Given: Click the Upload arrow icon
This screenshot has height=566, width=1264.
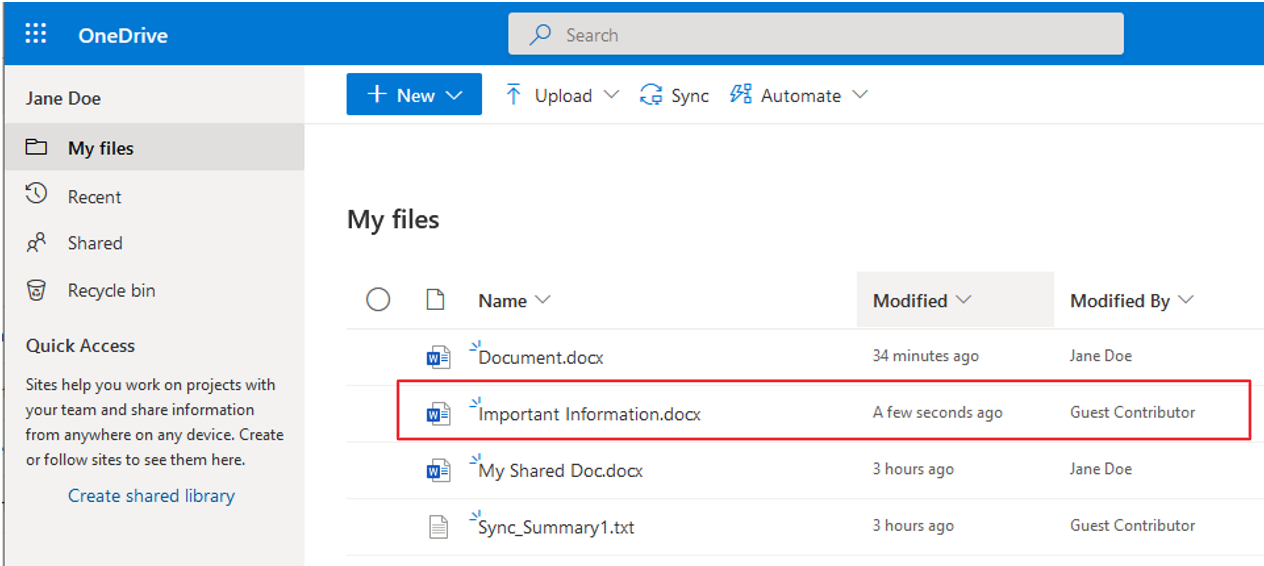Looking at the screenshot, I should [x=514, y=94].
